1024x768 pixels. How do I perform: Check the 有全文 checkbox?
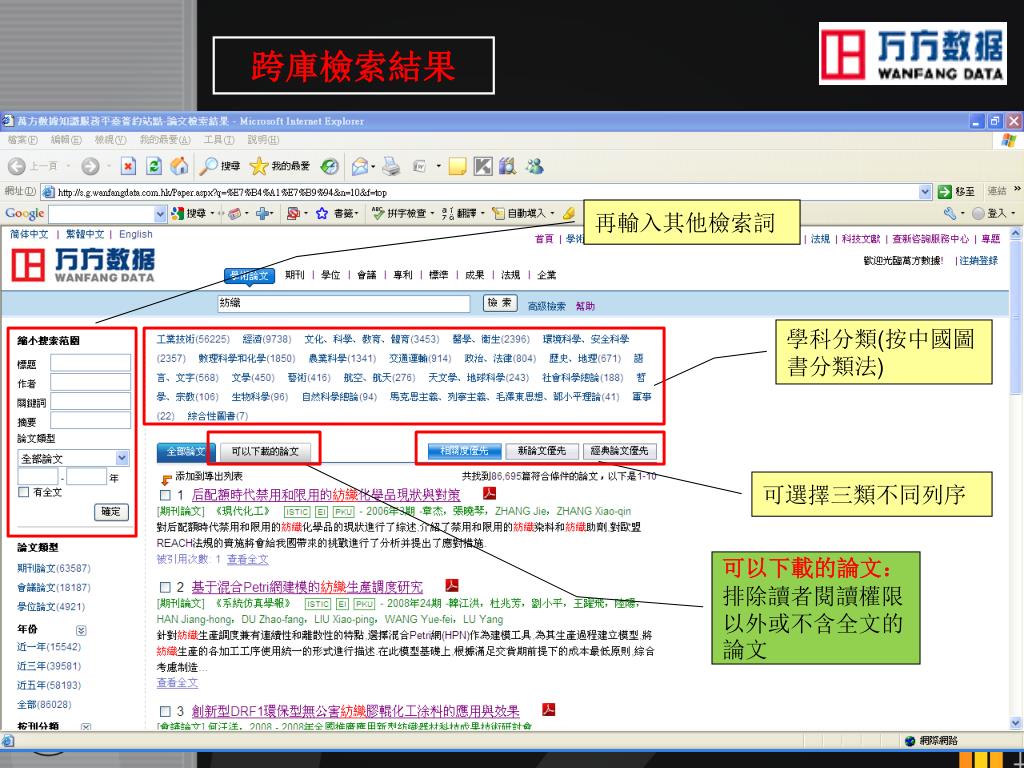24,492
